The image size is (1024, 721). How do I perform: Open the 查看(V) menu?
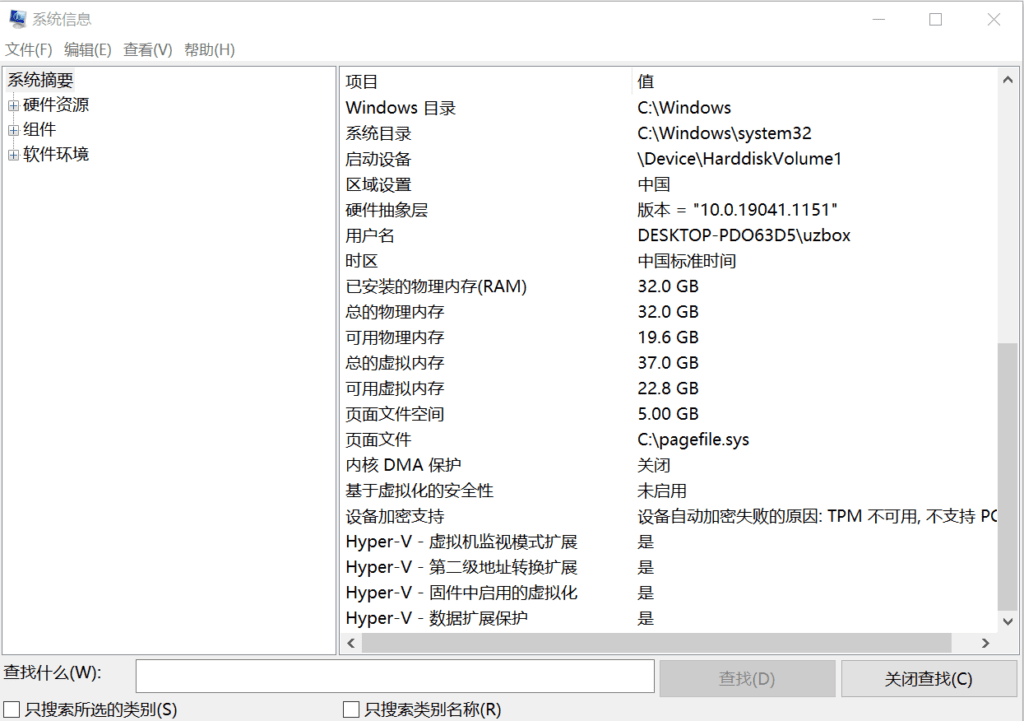pos(148,49)
